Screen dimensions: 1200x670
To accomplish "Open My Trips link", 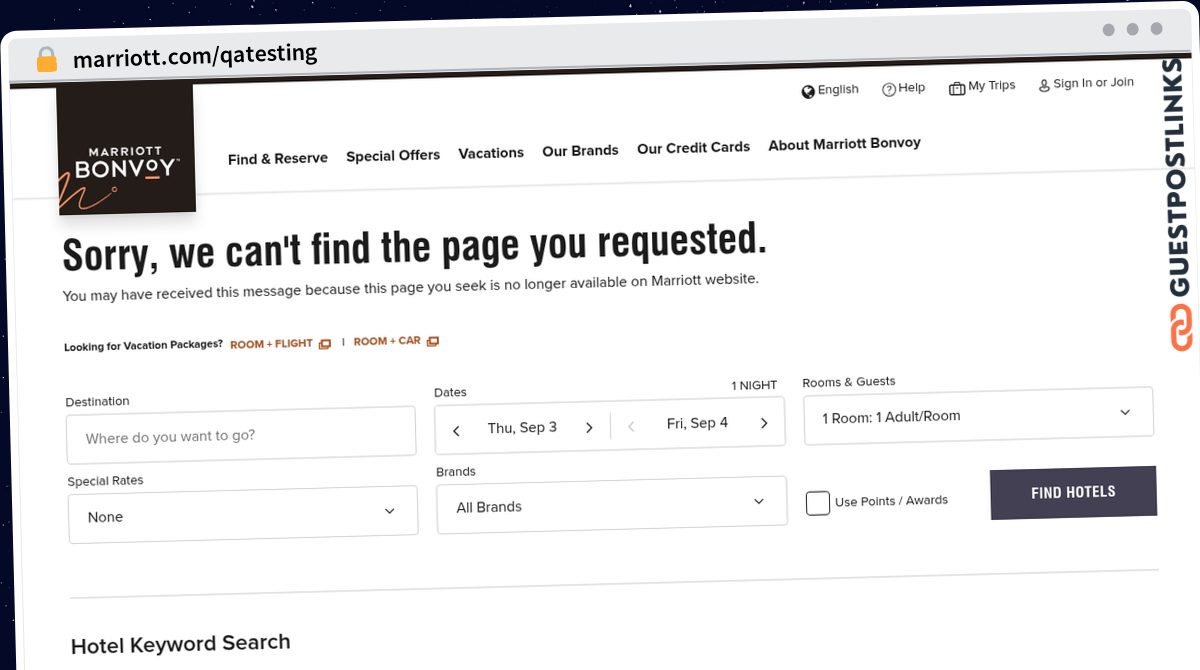I will pos(992,86).
